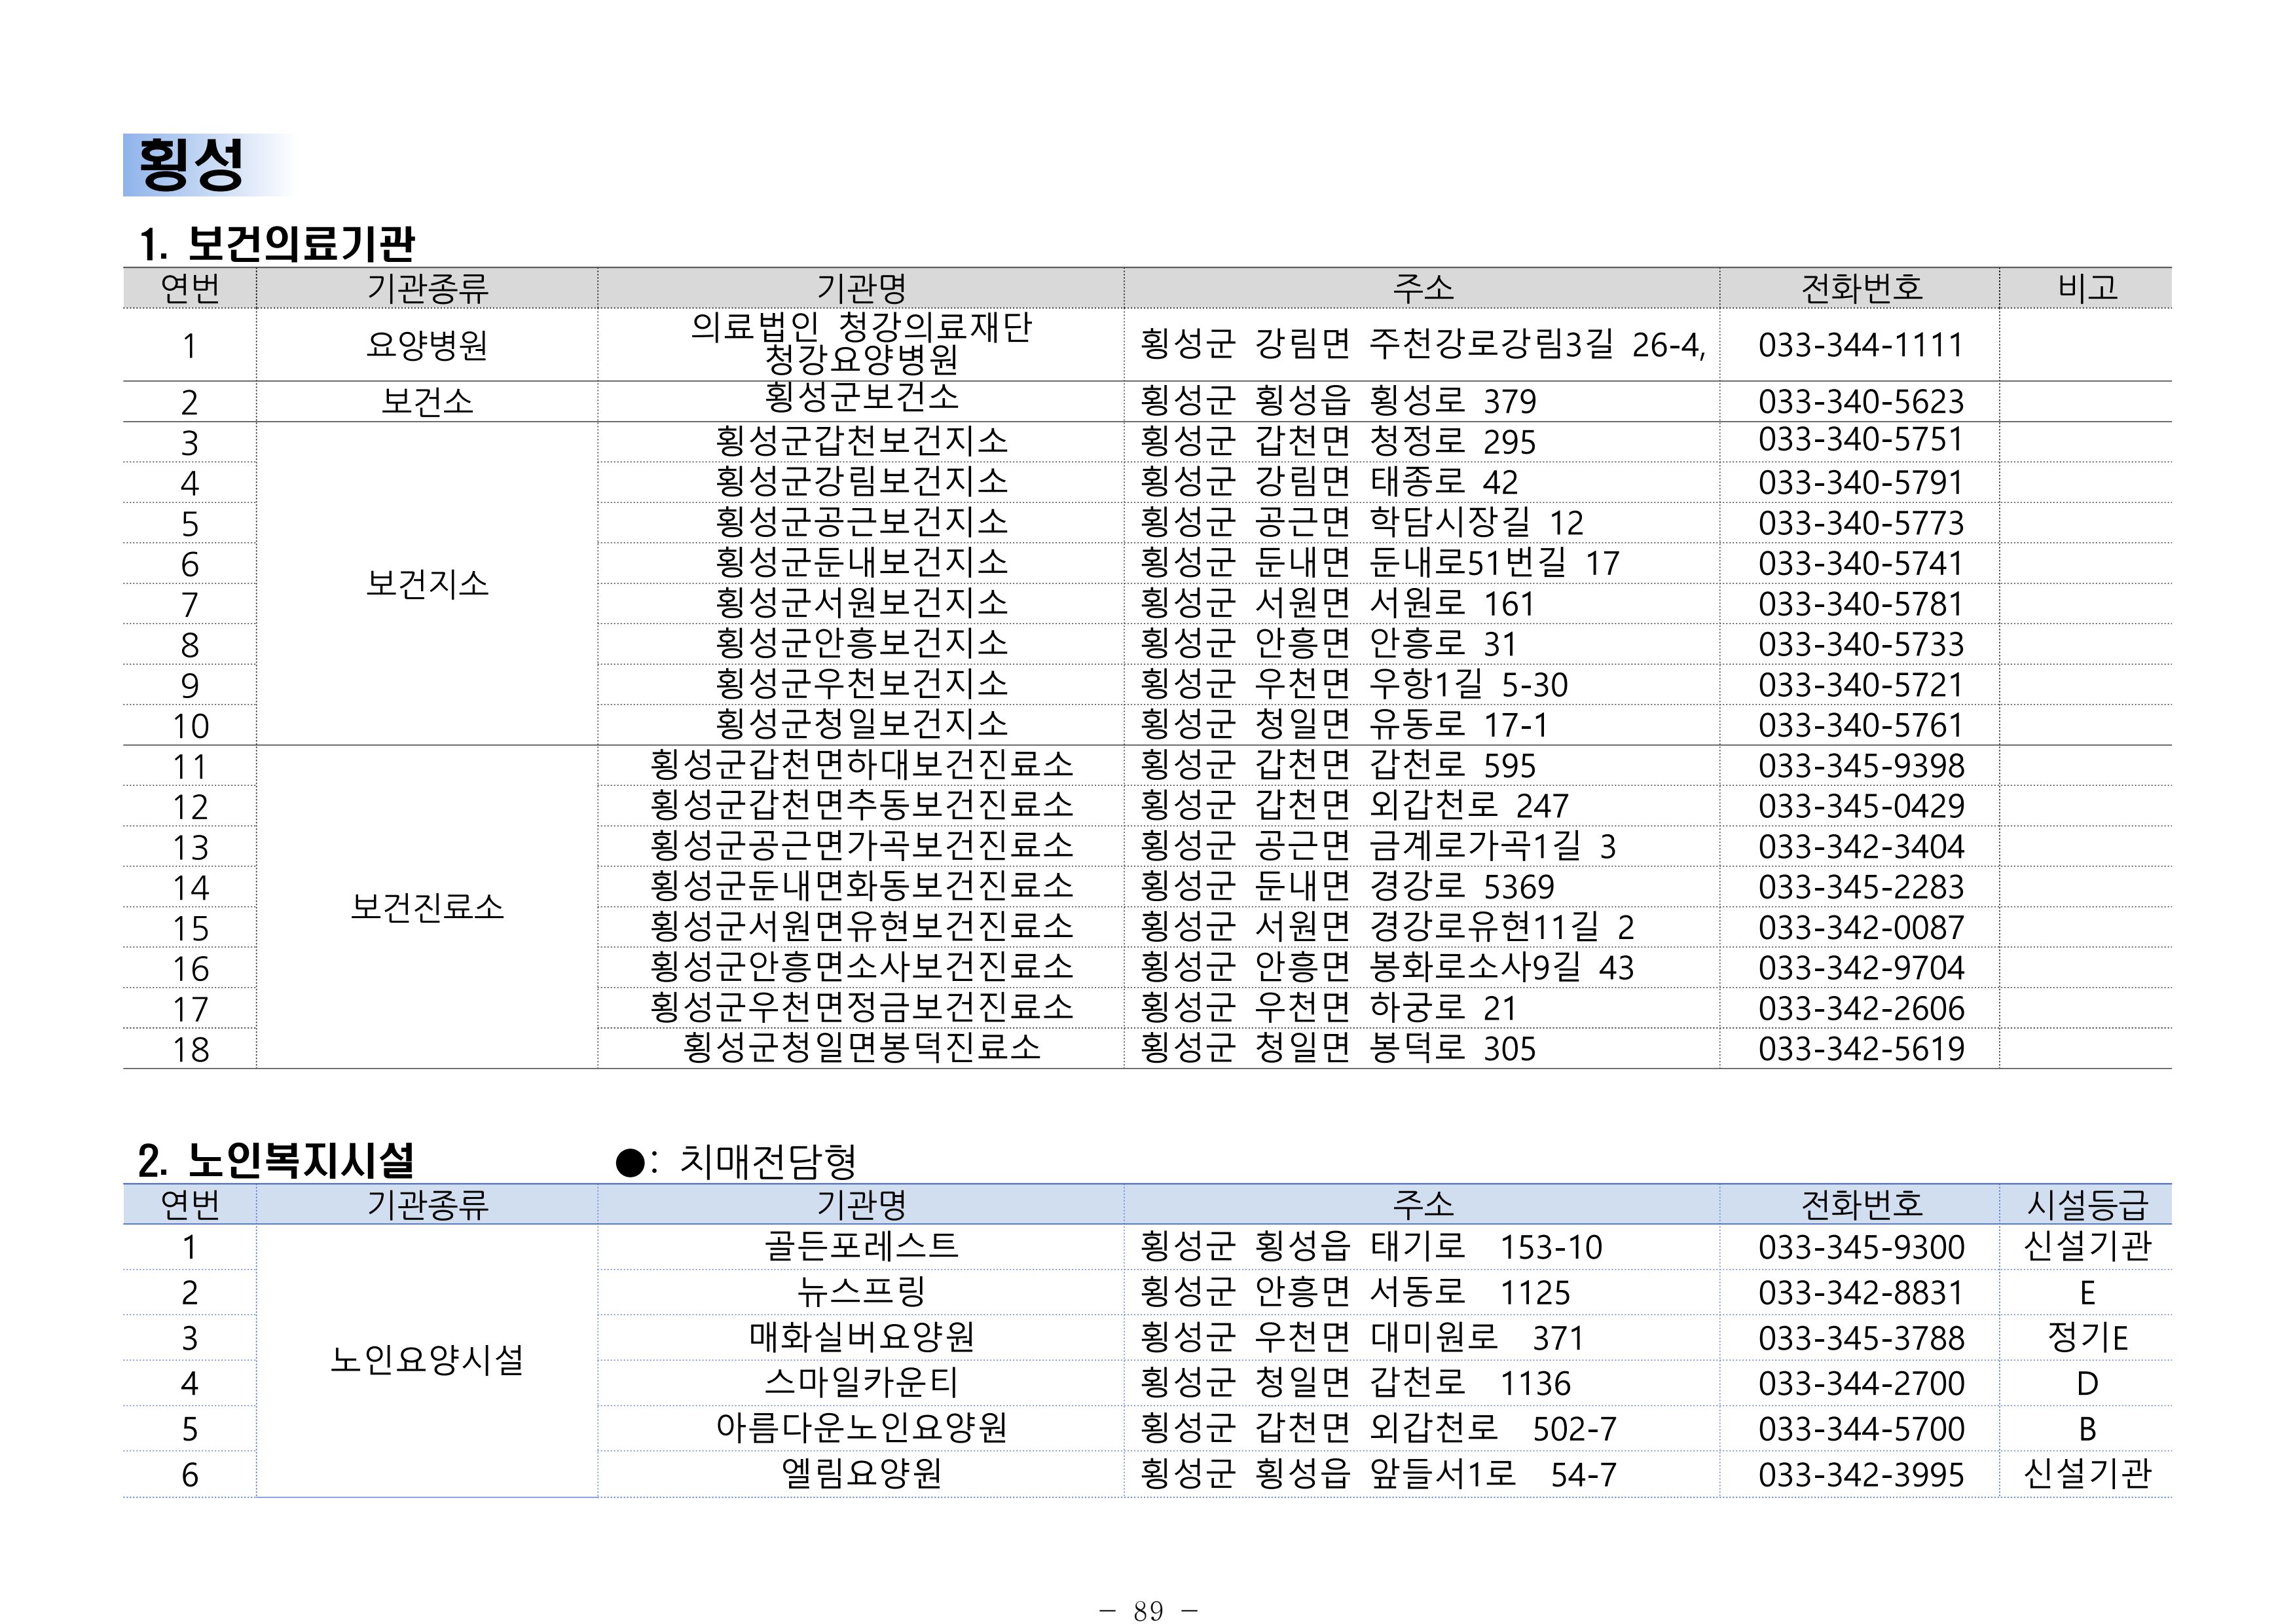This screenshot has width=2295, height=1624.
Task: Click phone number 033-340-5781
Action: [1860, 604]
